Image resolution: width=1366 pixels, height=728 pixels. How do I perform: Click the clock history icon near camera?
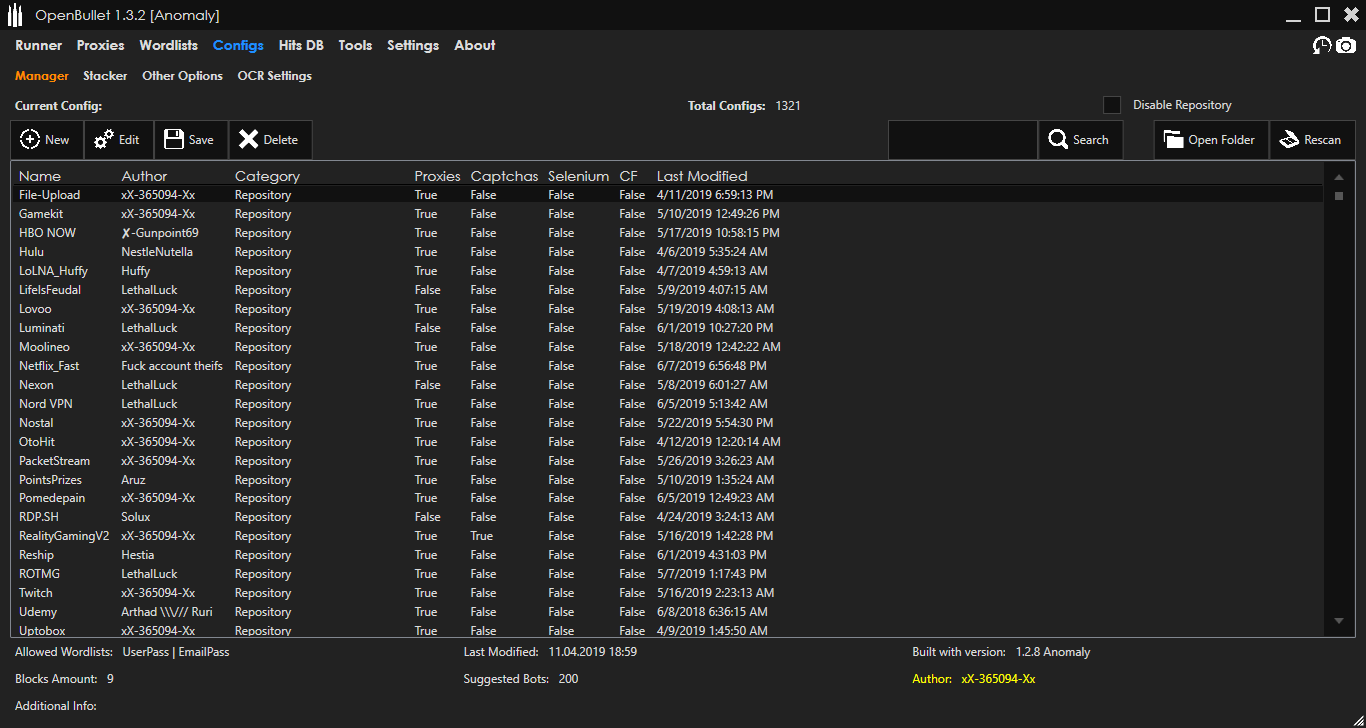[x=1322, y=45]
